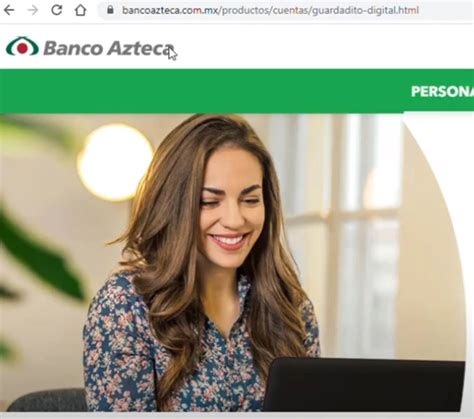This screenshot has height=419, width=474.
Task: Click the browser forward arrow
Action: coord(33,10)
